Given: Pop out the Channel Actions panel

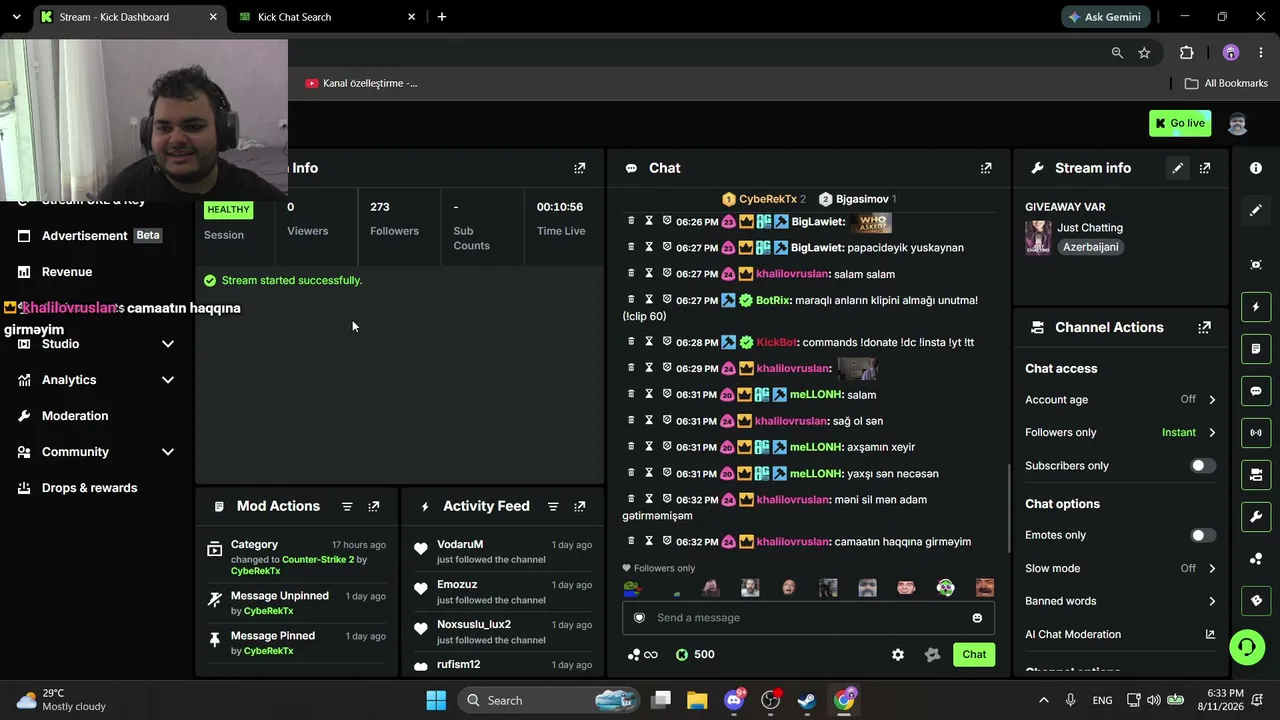Looking at the screenshot, I should point(1205,327).
